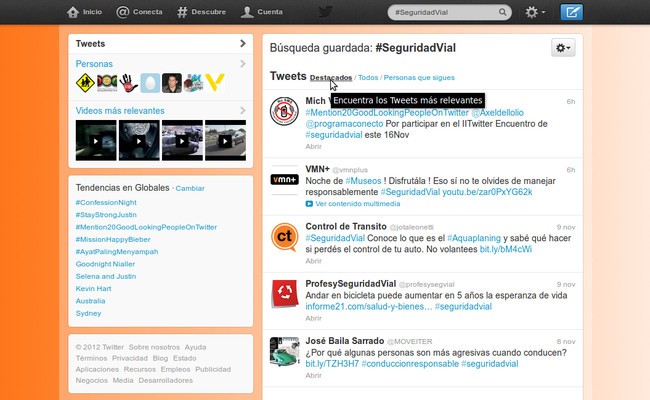Open the Ayuda footer link
The height and width of the screenshot is (400, 650).
tap(195, 347)
